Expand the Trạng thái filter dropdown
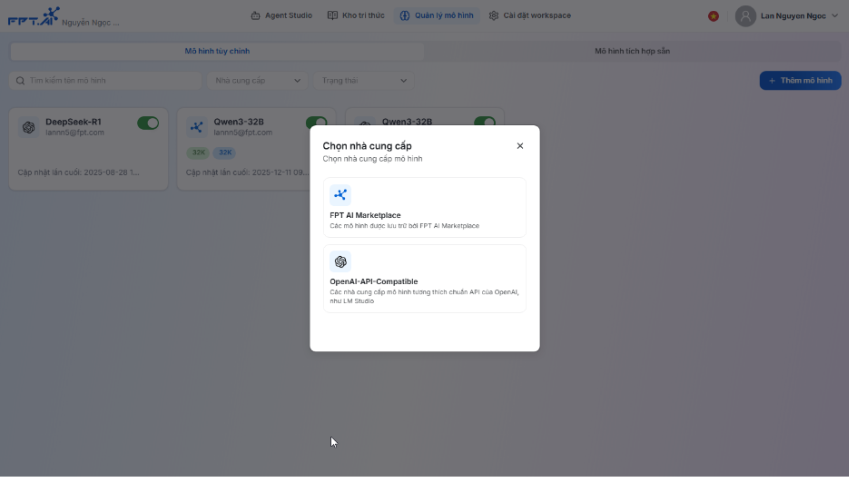 coord(364,80)
